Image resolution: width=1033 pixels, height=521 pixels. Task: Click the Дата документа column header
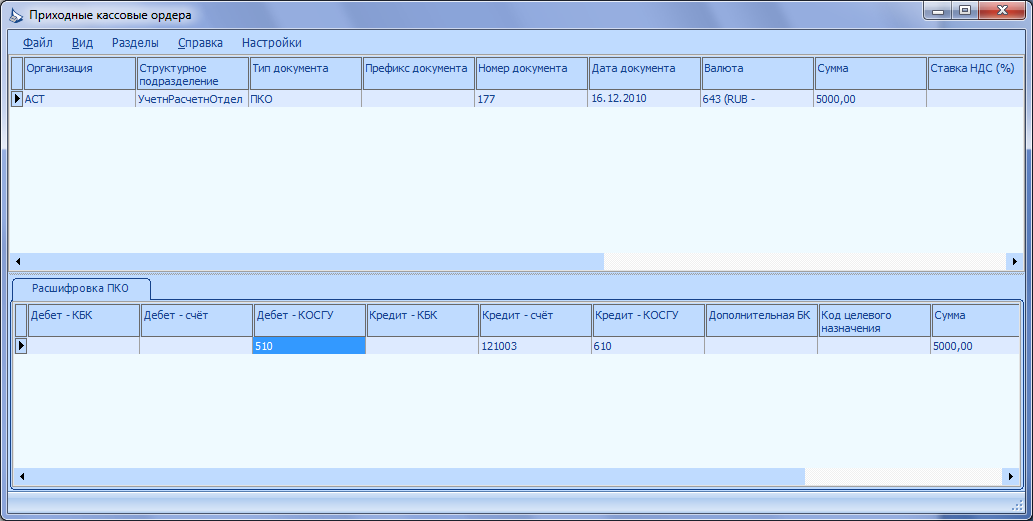[x=645, y=74]
